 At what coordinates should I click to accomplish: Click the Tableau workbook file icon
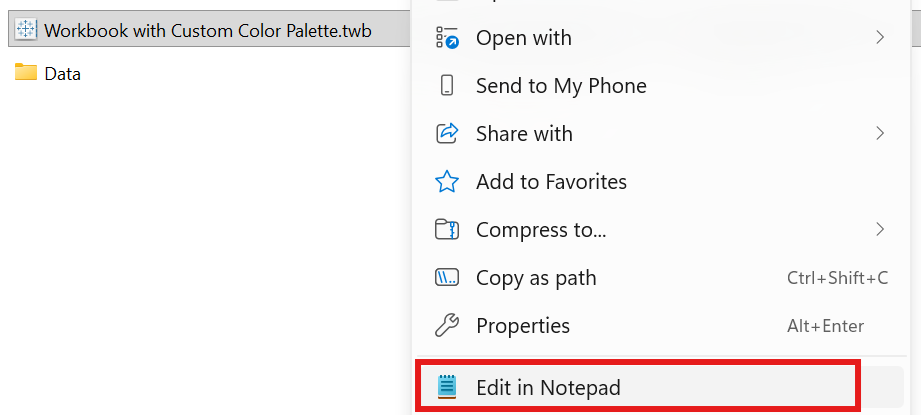point(27,30)
